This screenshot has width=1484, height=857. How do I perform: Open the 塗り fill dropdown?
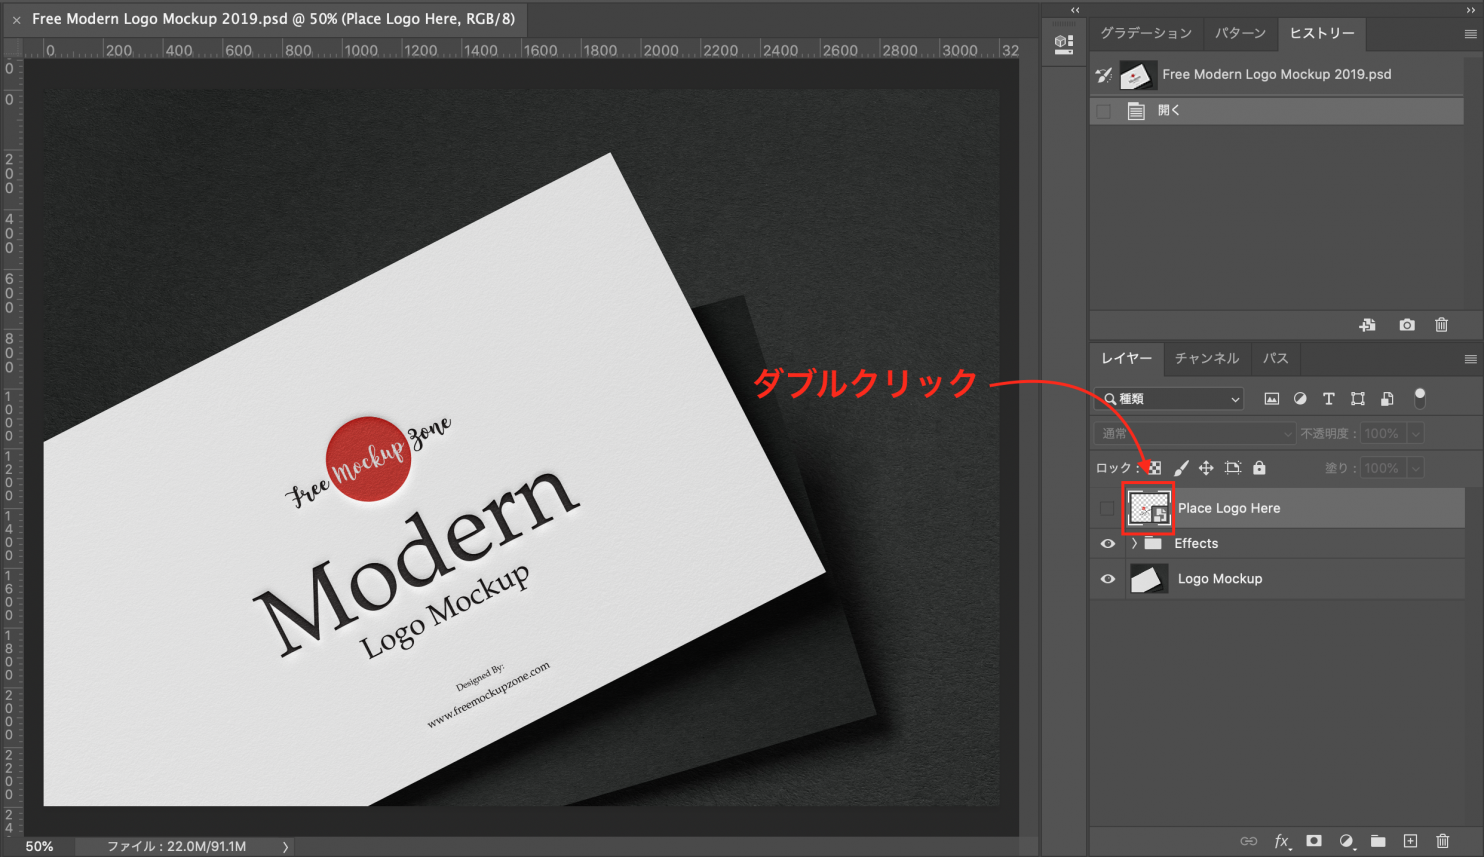click(1417, 467)
